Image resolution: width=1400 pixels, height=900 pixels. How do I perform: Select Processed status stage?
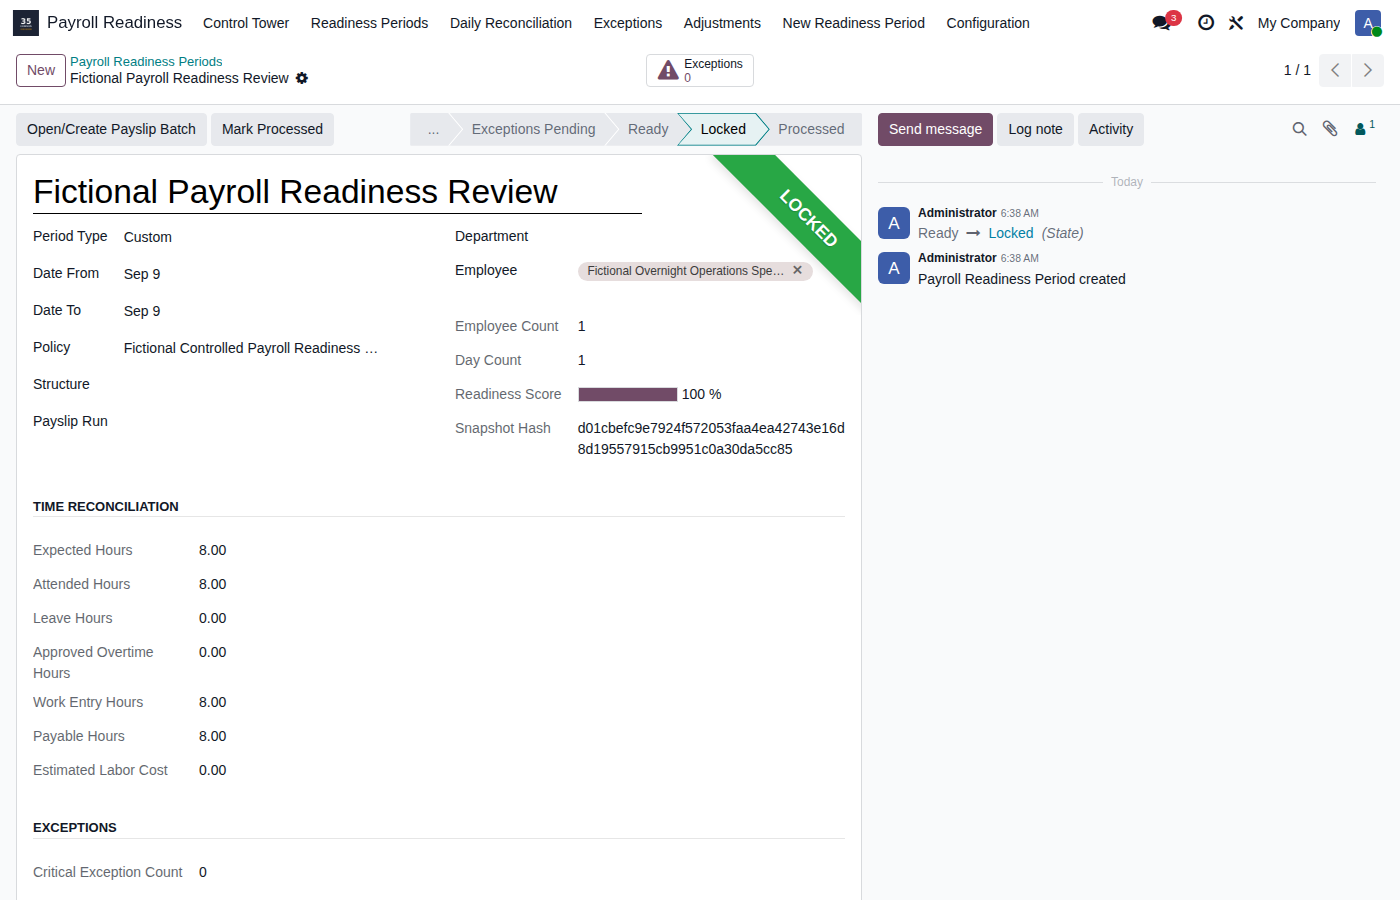[x=811, y=129]
